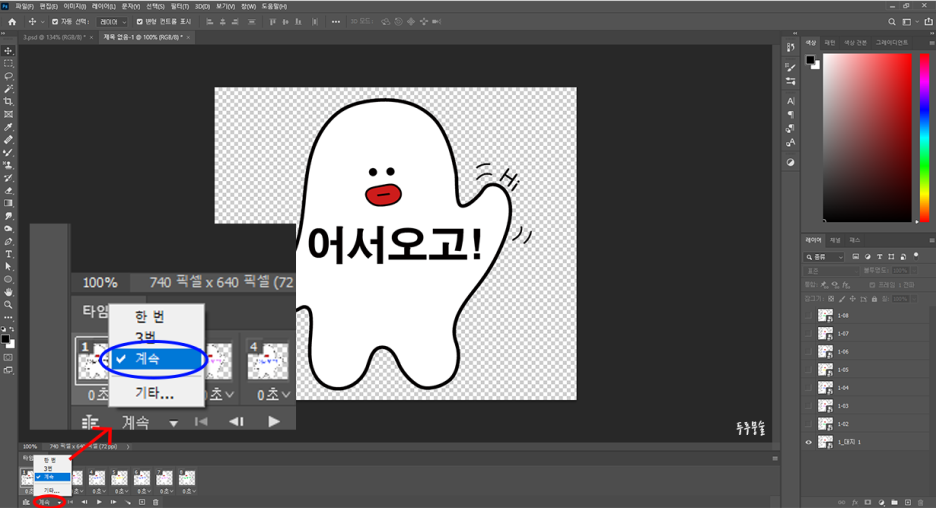This screenshot has width=936, height=508.
Task: Show the 1-08 layer
Action: (x=808, y=315)
